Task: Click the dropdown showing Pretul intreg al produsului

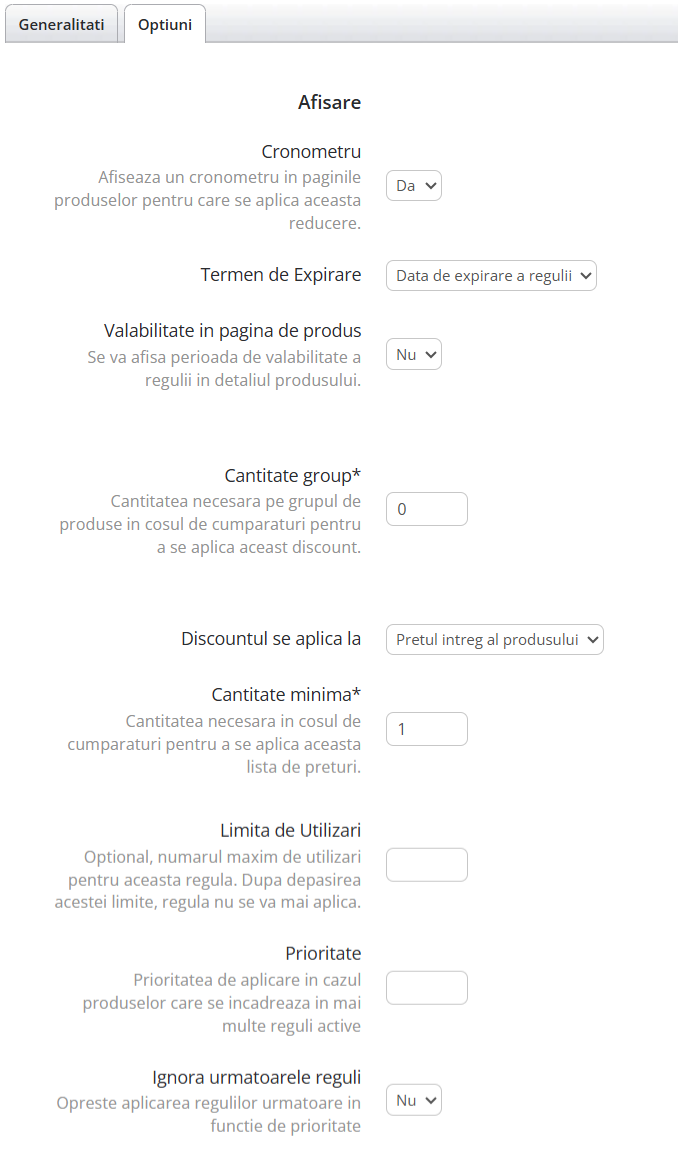Action: [x=494, y=639]
